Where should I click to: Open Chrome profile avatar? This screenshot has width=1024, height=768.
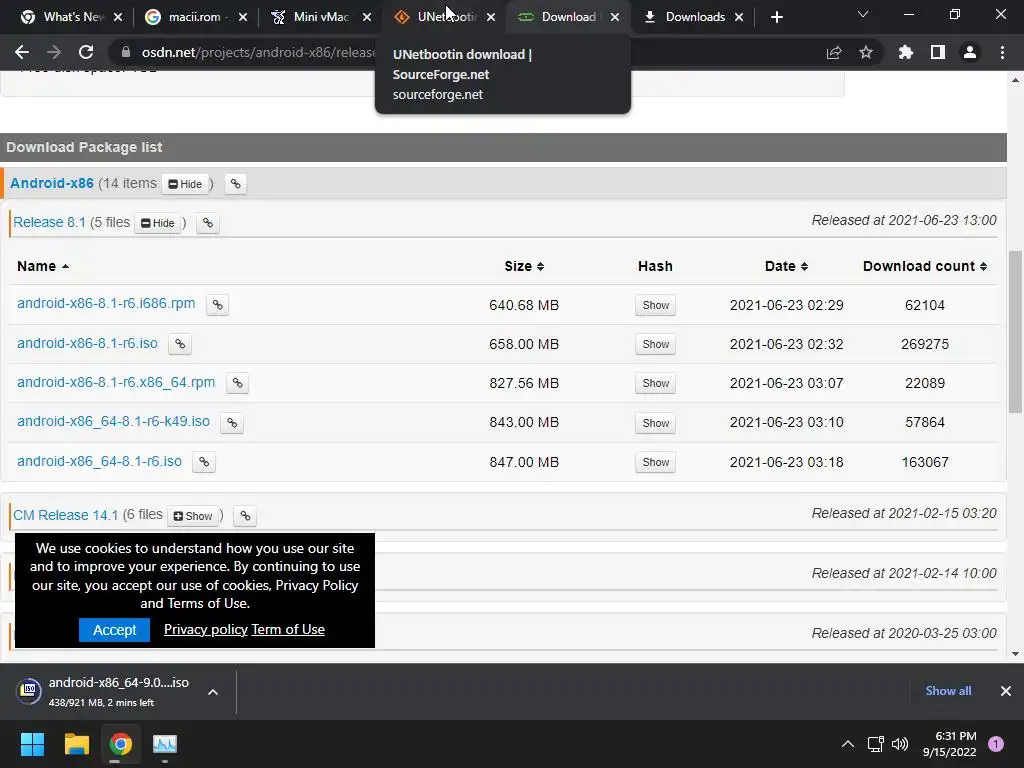click(x=970, y=52)
